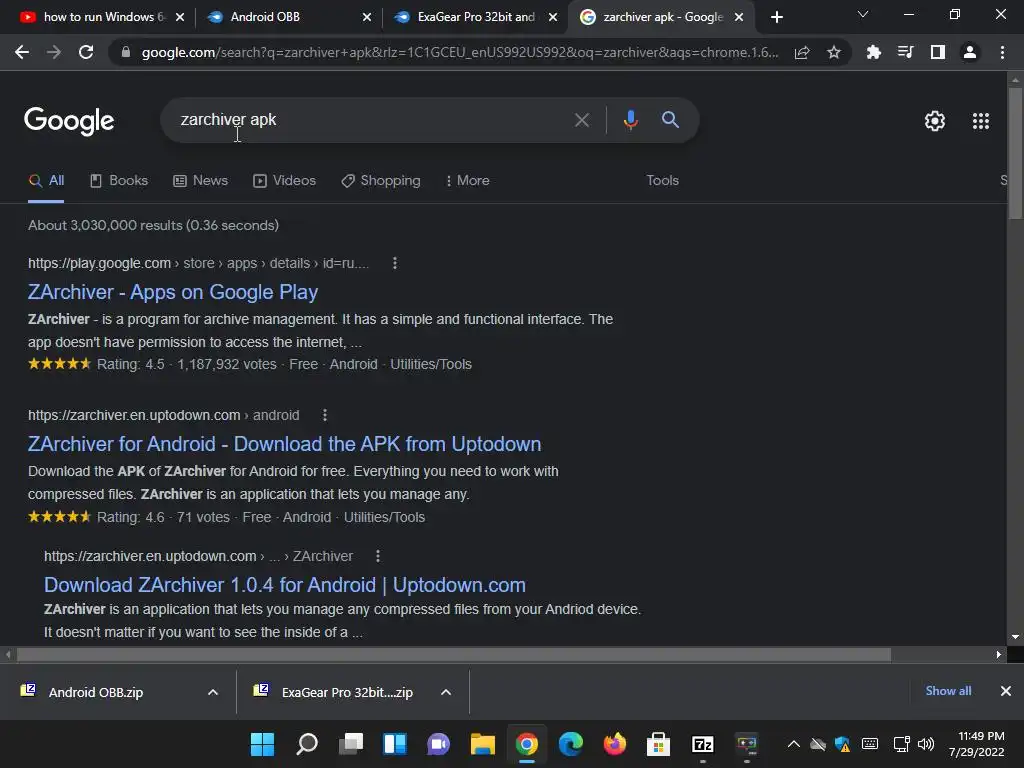Select the News search filter
Image resolution: width=1024 pixels, height=768 pixels.
(200, 181)
